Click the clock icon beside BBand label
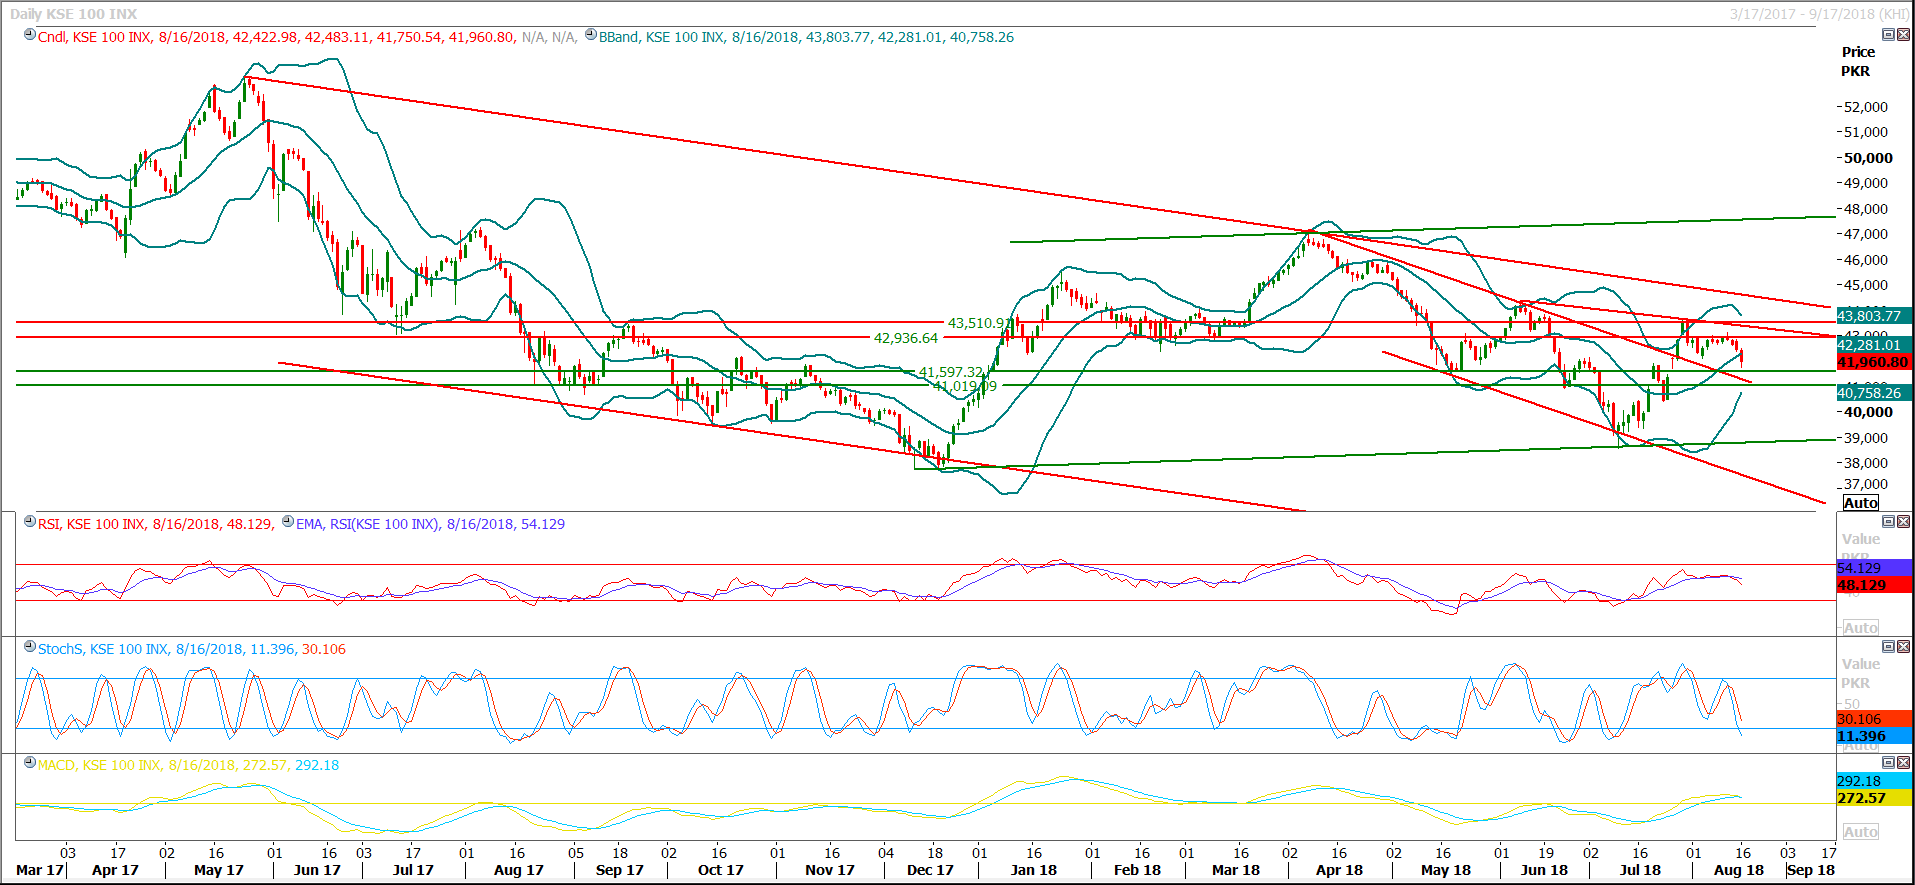This screenshot has width=1915, height=885. tap(591, 35)
